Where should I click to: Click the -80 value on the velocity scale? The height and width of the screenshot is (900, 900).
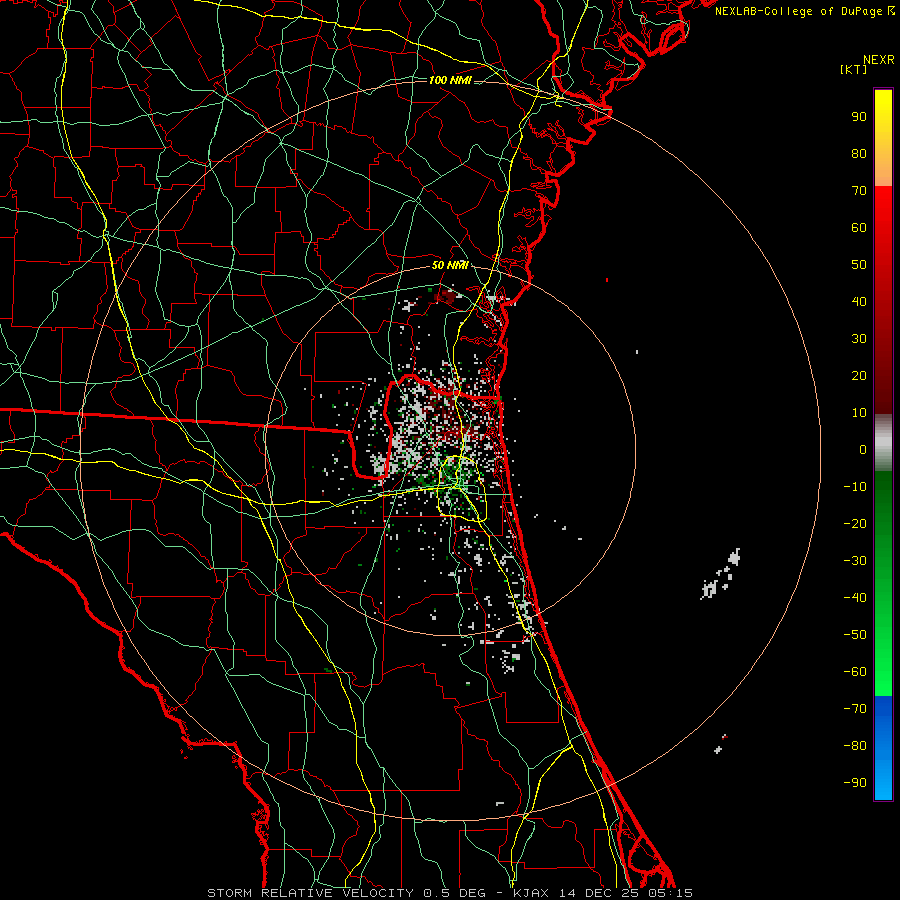pos(855,746)
